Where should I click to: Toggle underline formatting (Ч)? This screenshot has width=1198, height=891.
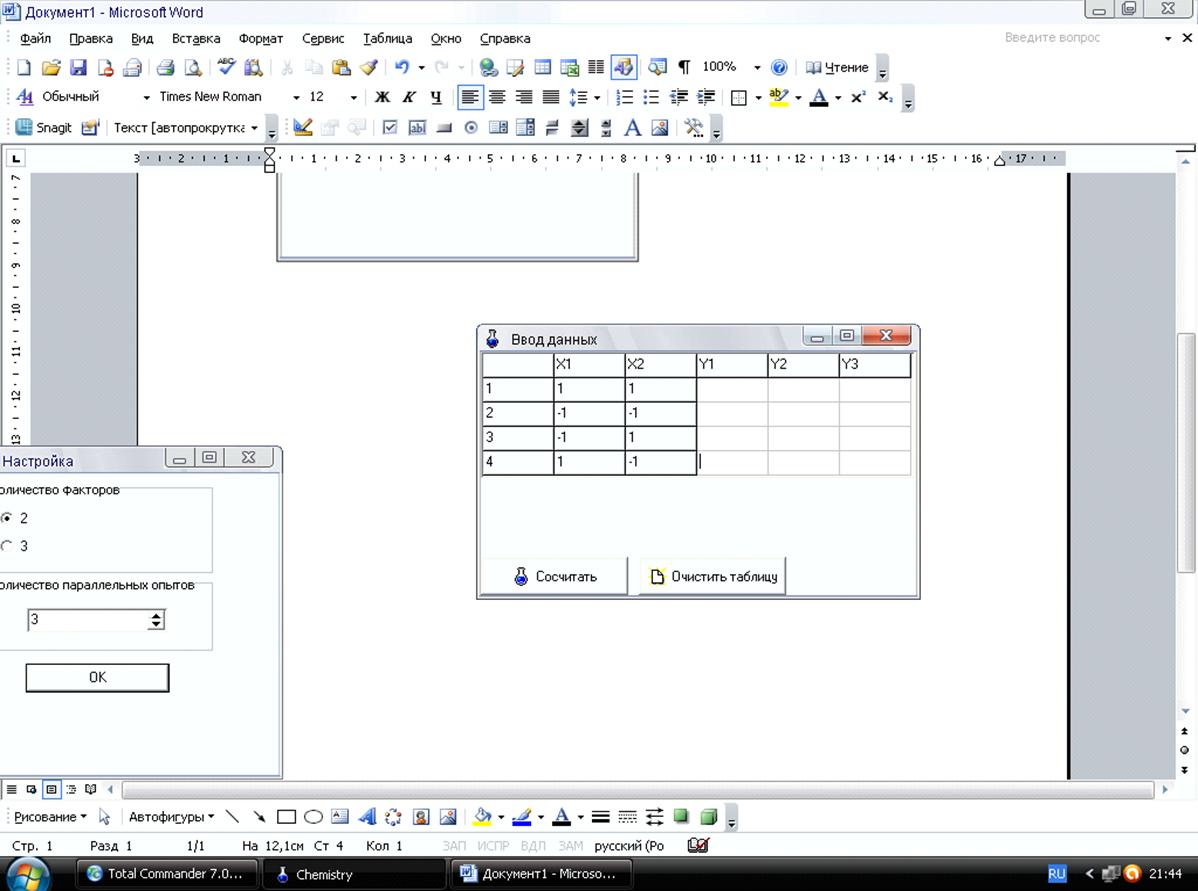[x=436, y=98]
